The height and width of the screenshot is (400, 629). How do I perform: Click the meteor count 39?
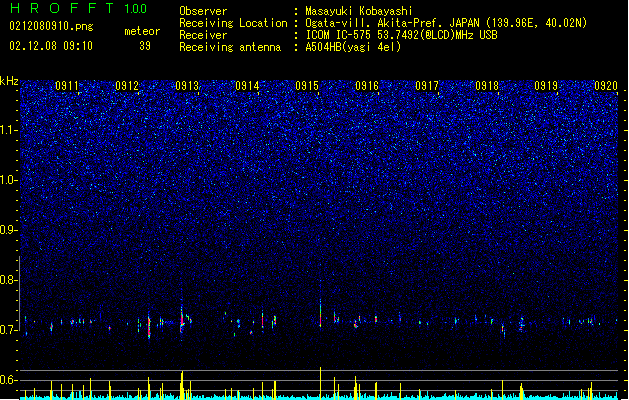coord(145,46)
